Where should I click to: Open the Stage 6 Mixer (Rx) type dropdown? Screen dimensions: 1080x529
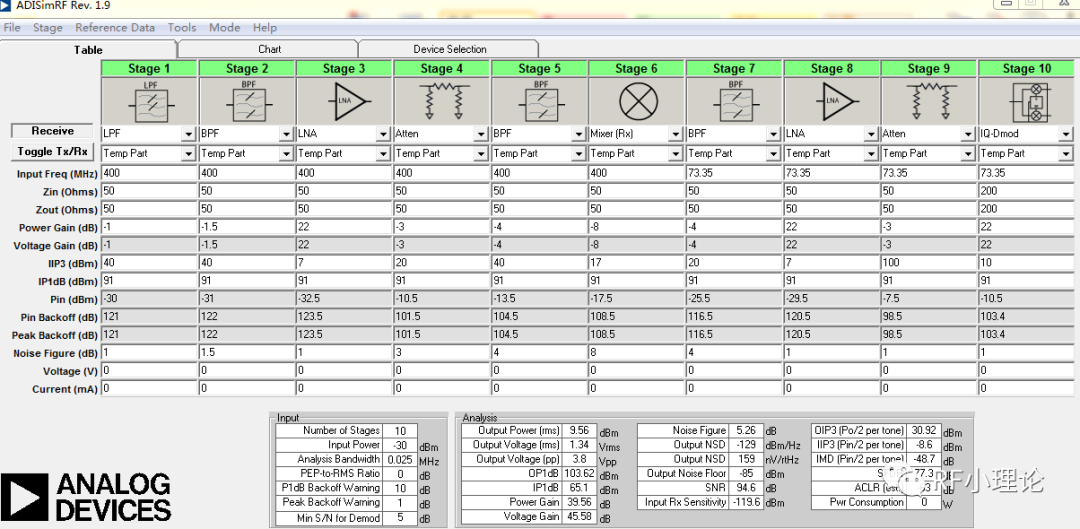676,134
